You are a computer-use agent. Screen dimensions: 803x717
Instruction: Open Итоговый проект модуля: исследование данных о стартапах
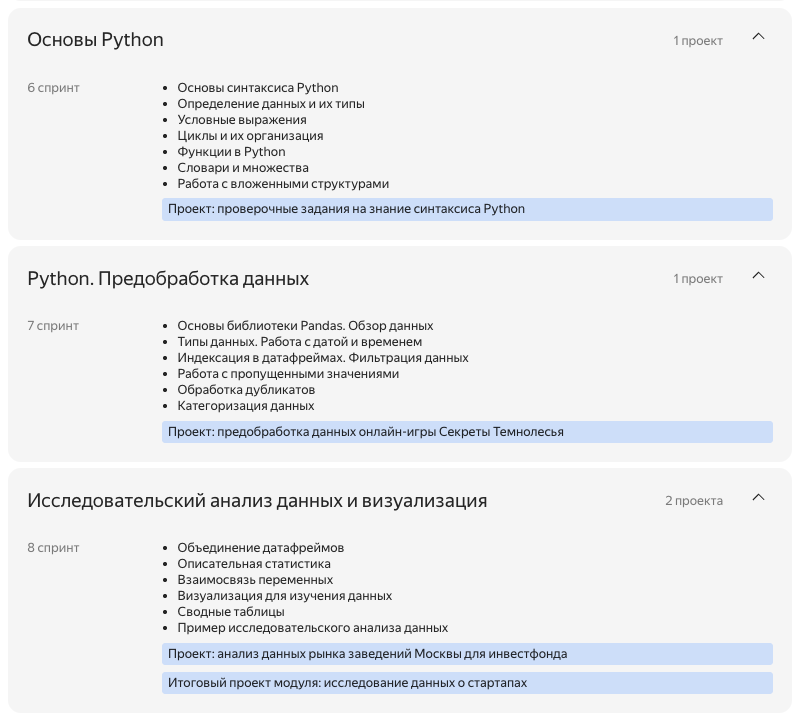pos(467,683)
